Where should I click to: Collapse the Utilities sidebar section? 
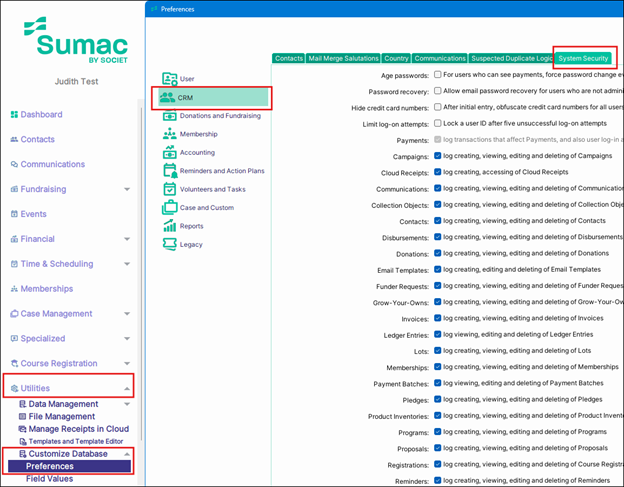click(x=127, y=388)
